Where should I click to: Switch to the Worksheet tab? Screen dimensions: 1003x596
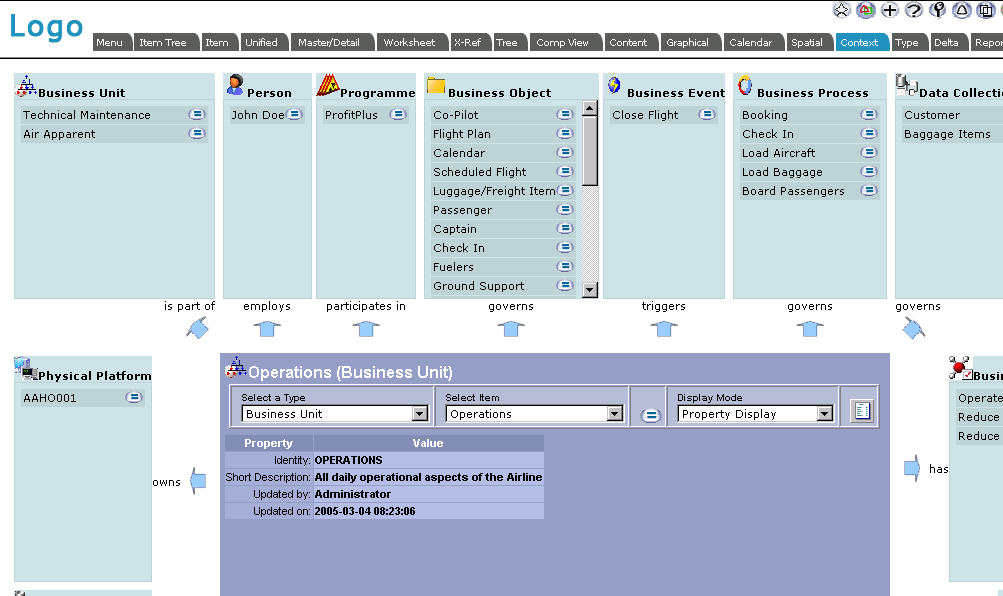(409, 43)
